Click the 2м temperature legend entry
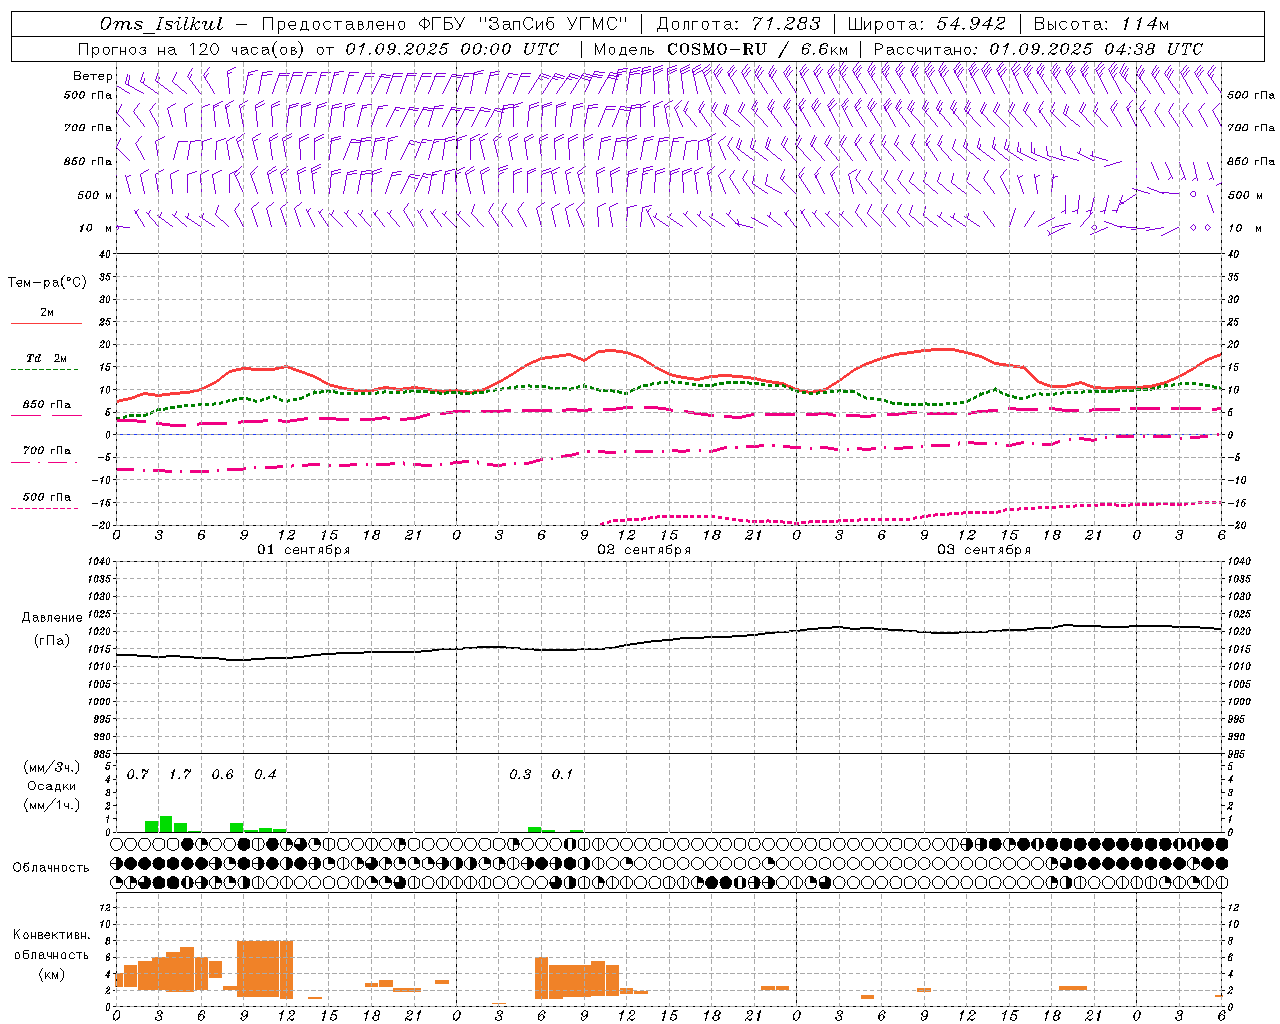 click(47, 313)
